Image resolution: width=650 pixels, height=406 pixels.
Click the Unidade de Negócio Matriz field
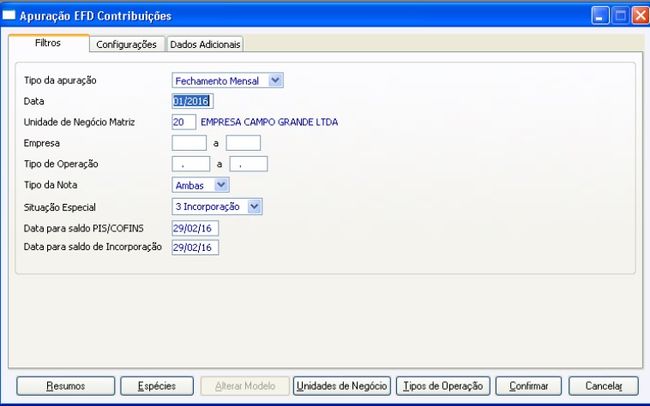(x=184, y=122)
